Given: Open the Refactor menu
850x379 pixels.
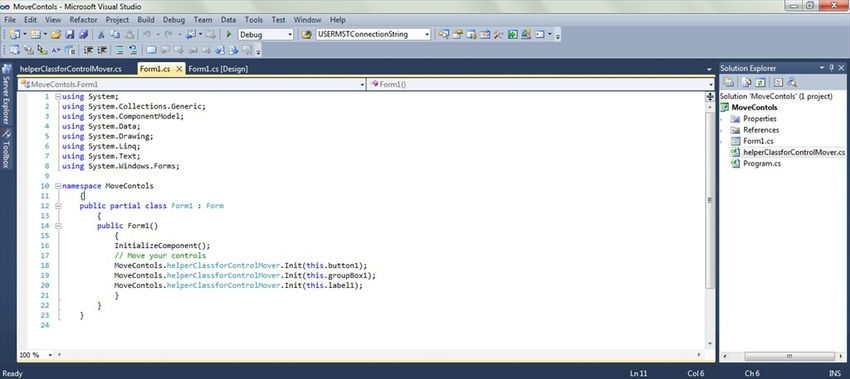Looking at the screenshot, I should coord(83,20).
